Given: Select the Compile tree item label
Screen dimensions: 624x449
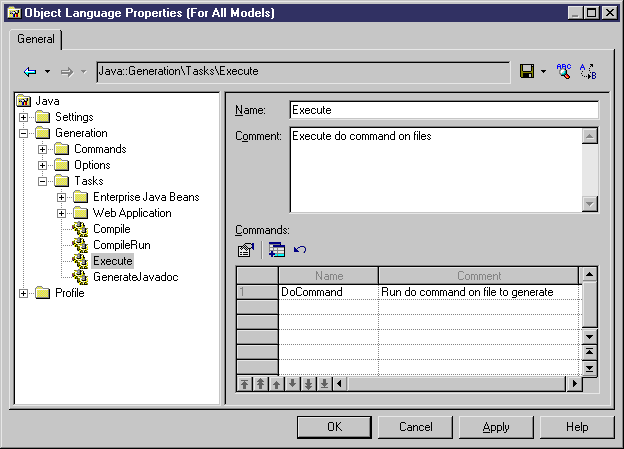Looking at the screenshot, I should 112,229.
